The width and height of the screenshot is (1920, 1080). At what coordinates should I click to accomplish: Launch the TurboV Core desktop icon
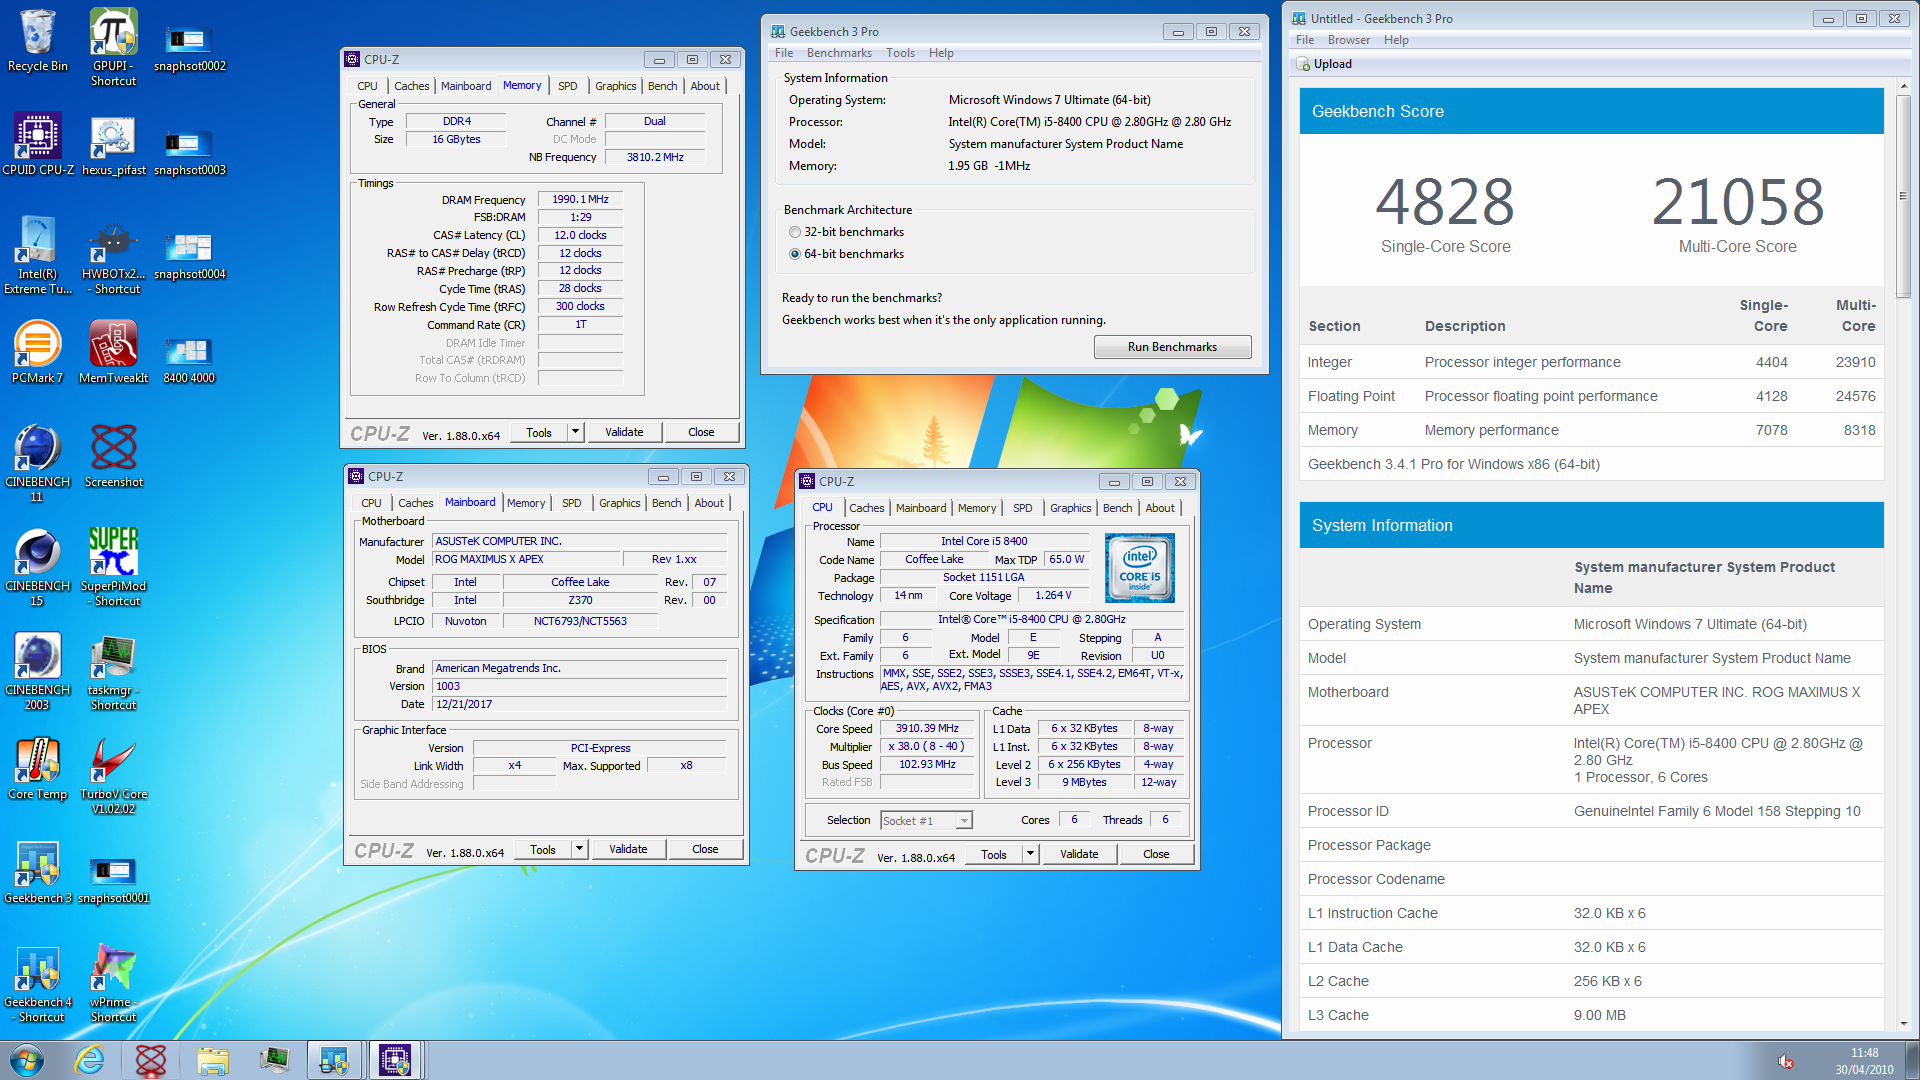pos(113,776)
